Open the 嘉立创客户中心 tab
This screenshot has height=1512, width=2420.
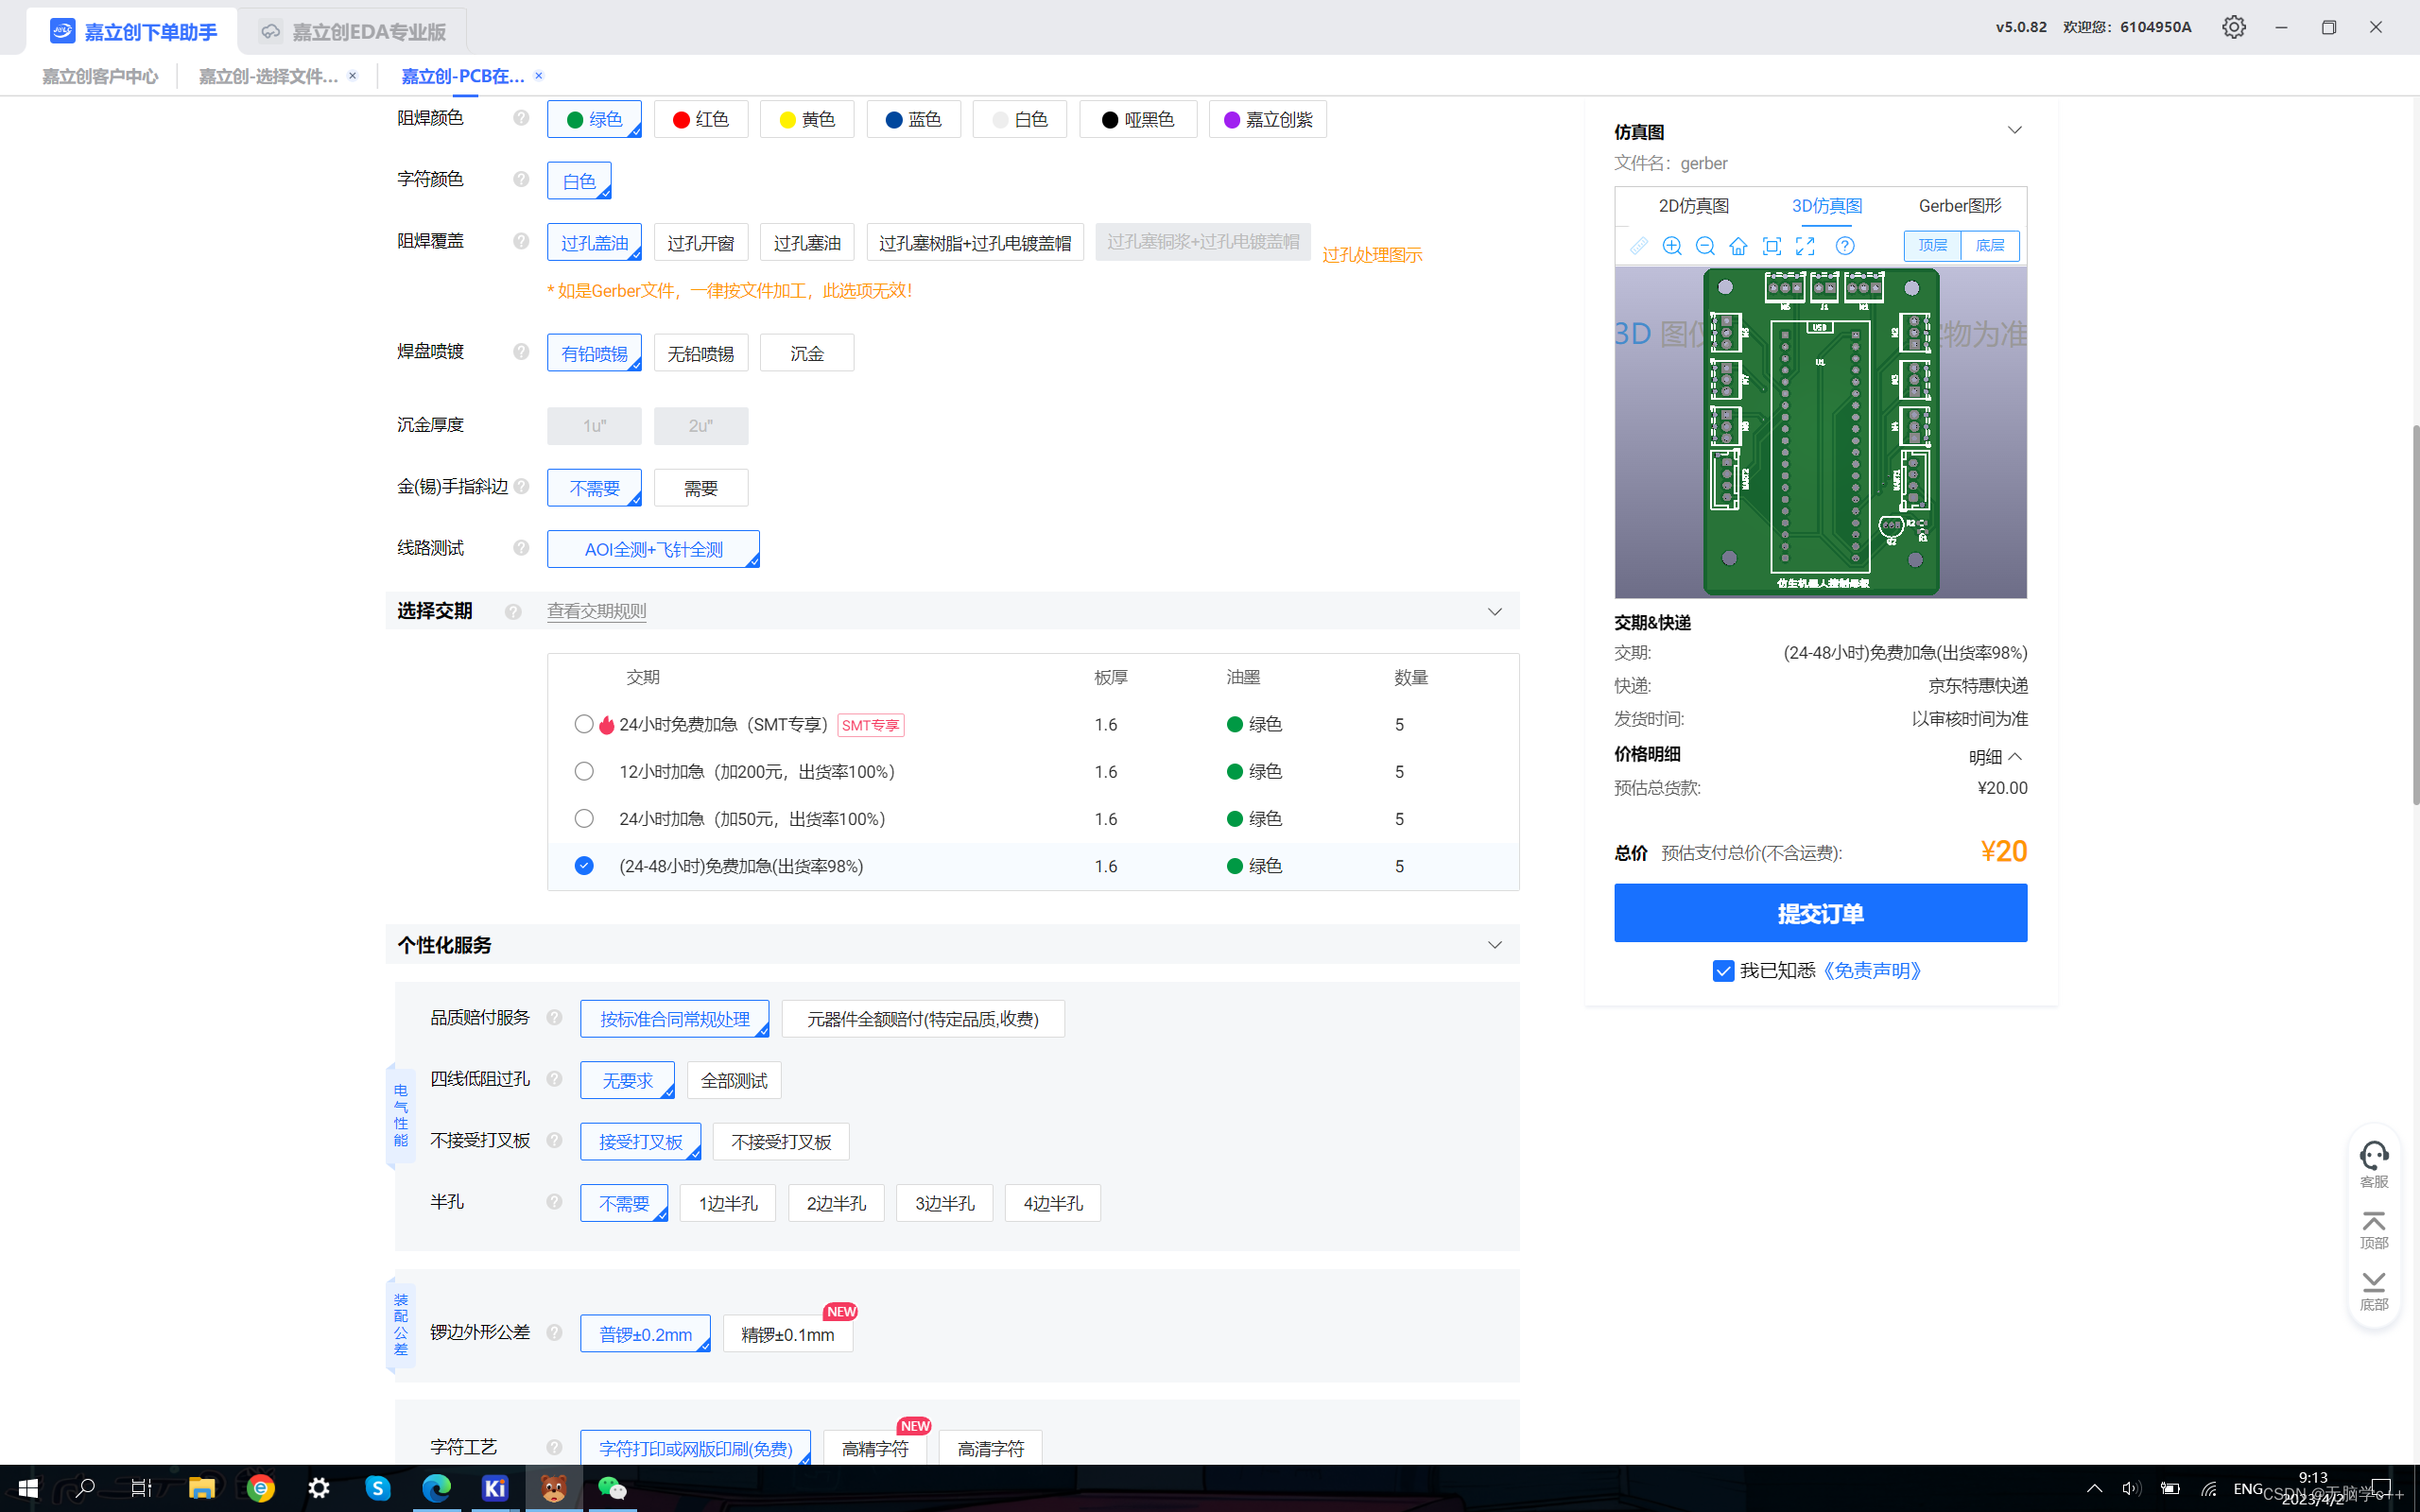(x=100, y=77)
